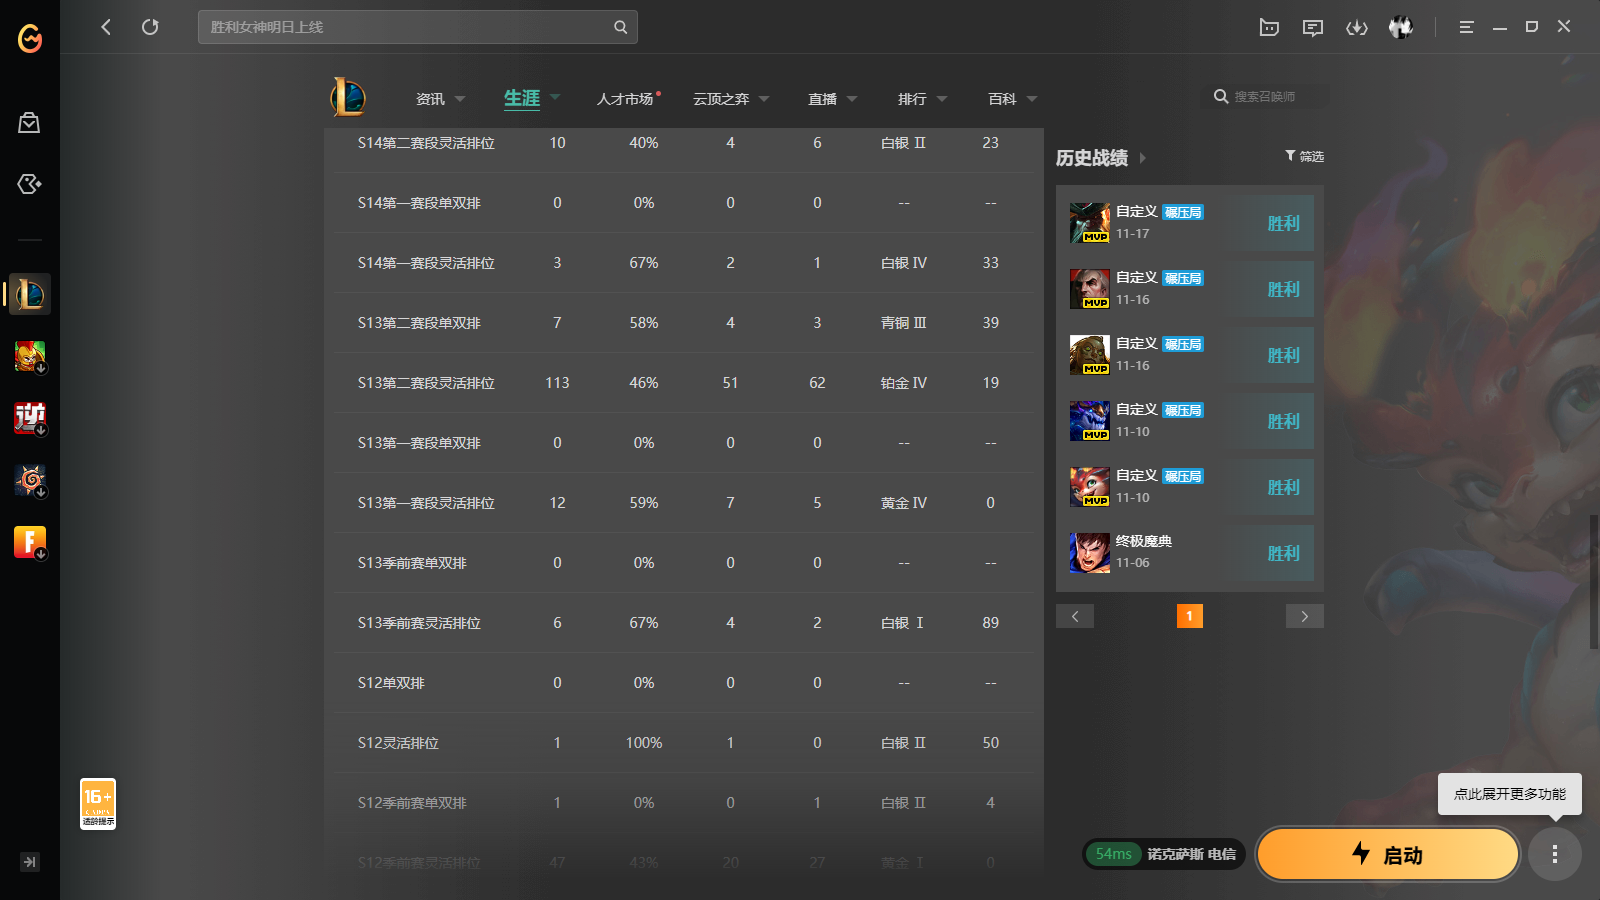The width and height of the screenshot is (1600, 900).
Task: Click the 启动 launch button
Action: pos(1388,854)
